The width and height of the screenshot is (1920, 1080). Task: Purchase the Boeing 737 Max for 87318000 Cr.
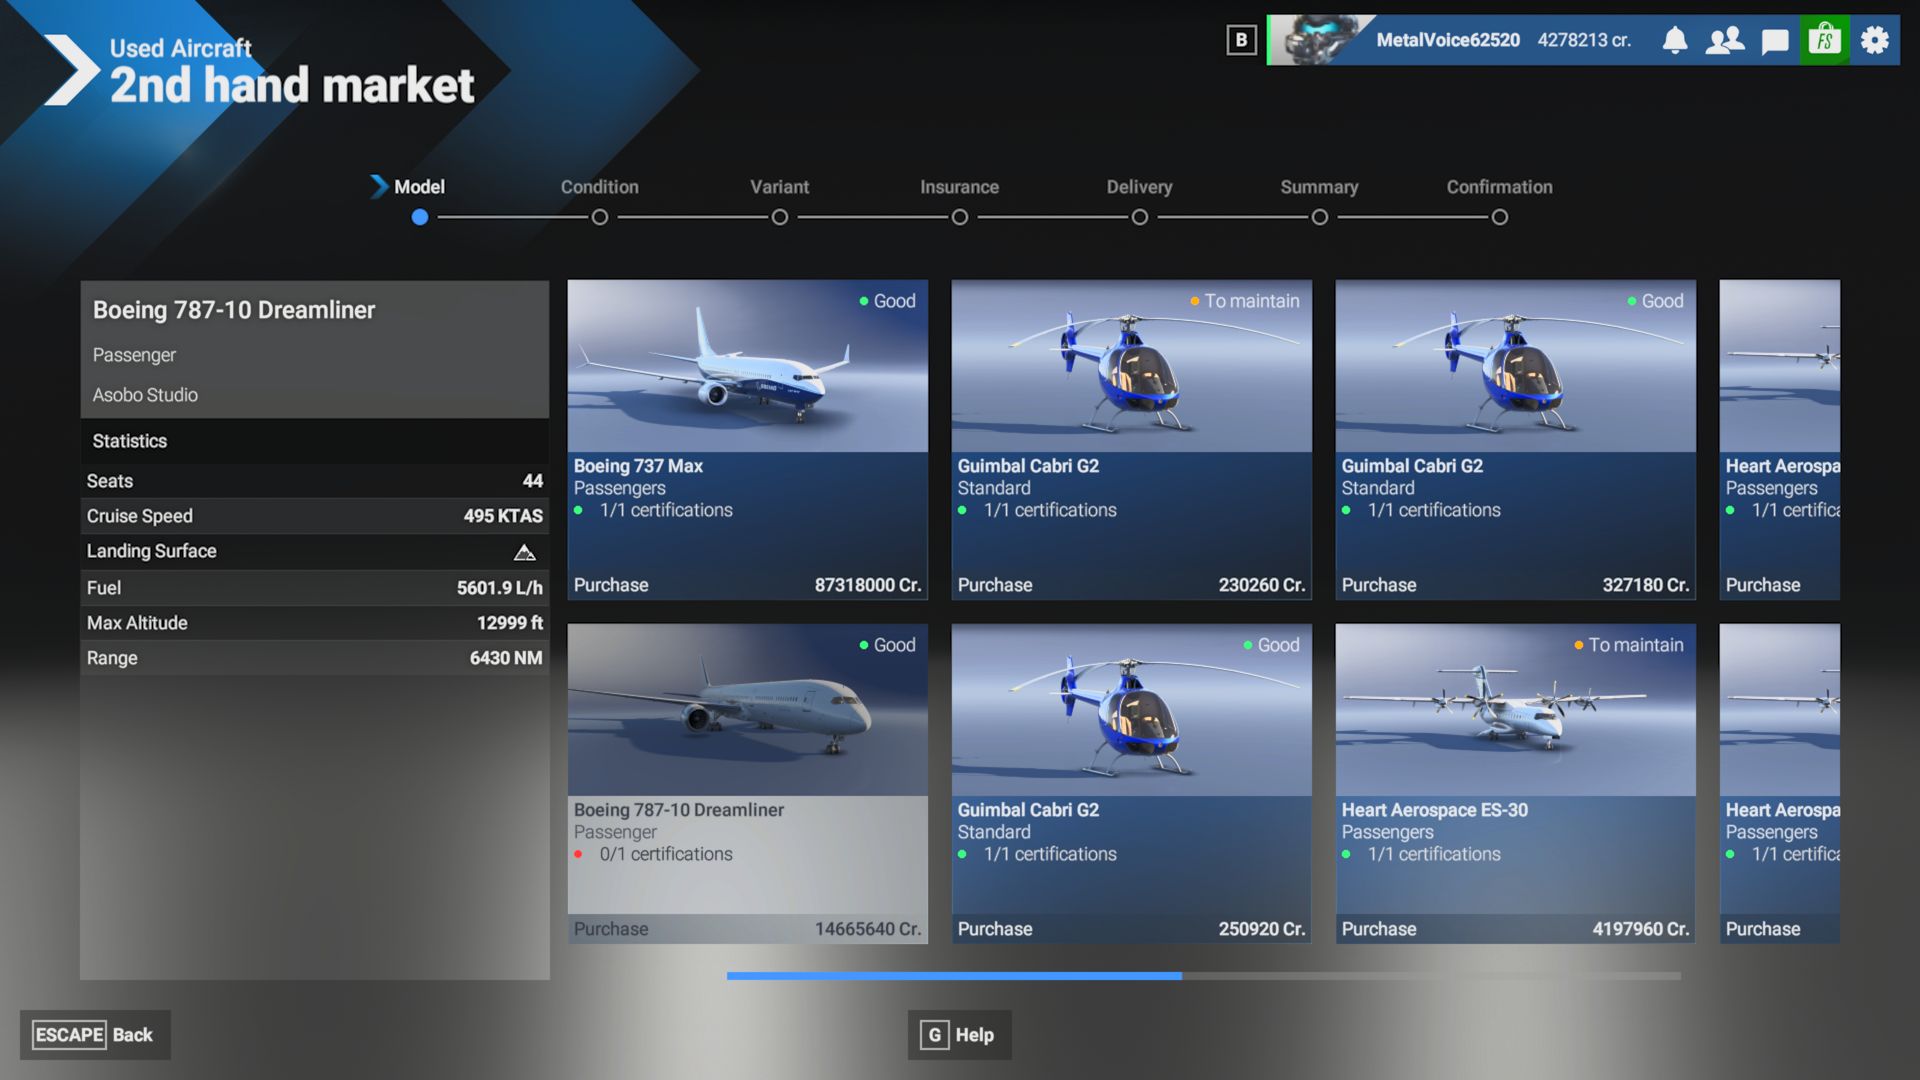coord(747,585)
